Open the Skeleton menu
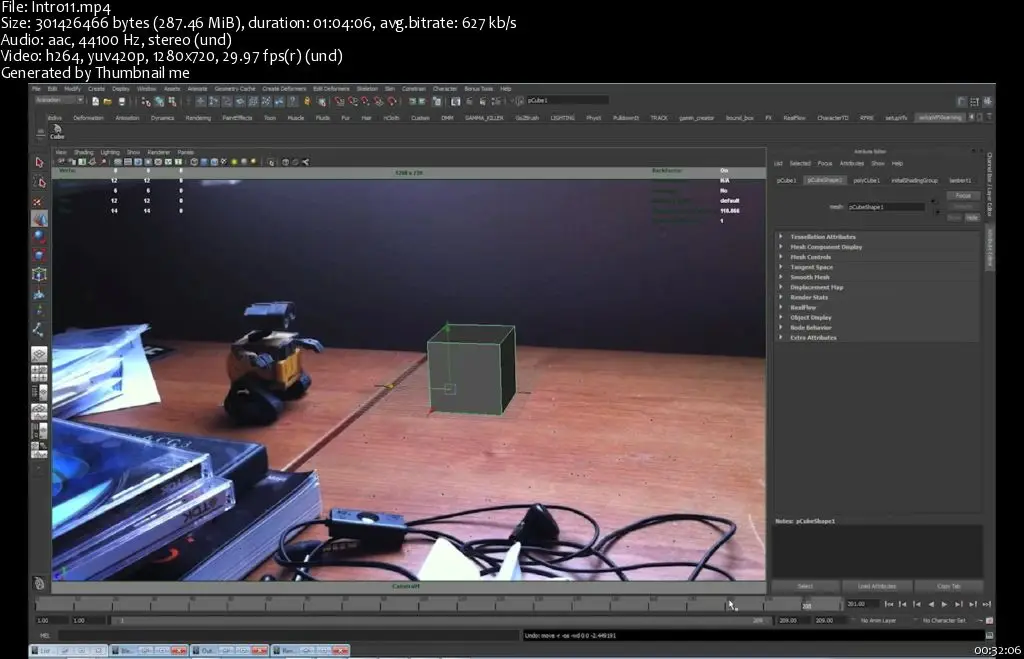This screenshot has height=659, width=1024. pyautogui.click(x=367, y=89)
